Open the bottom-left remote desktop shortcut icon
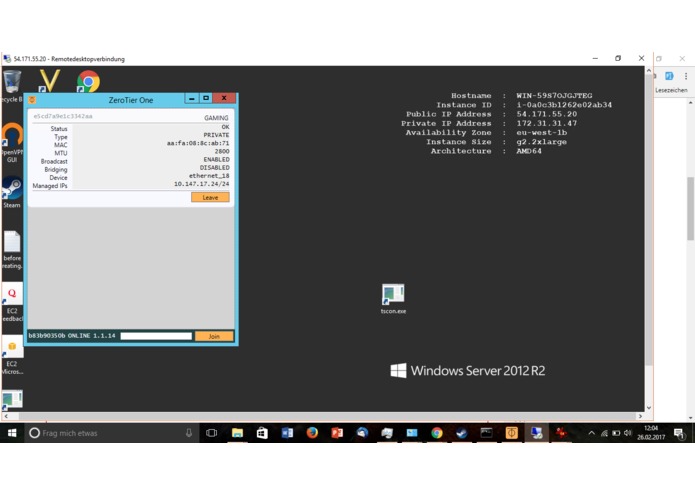695x494 pixels. pos(12,400)
